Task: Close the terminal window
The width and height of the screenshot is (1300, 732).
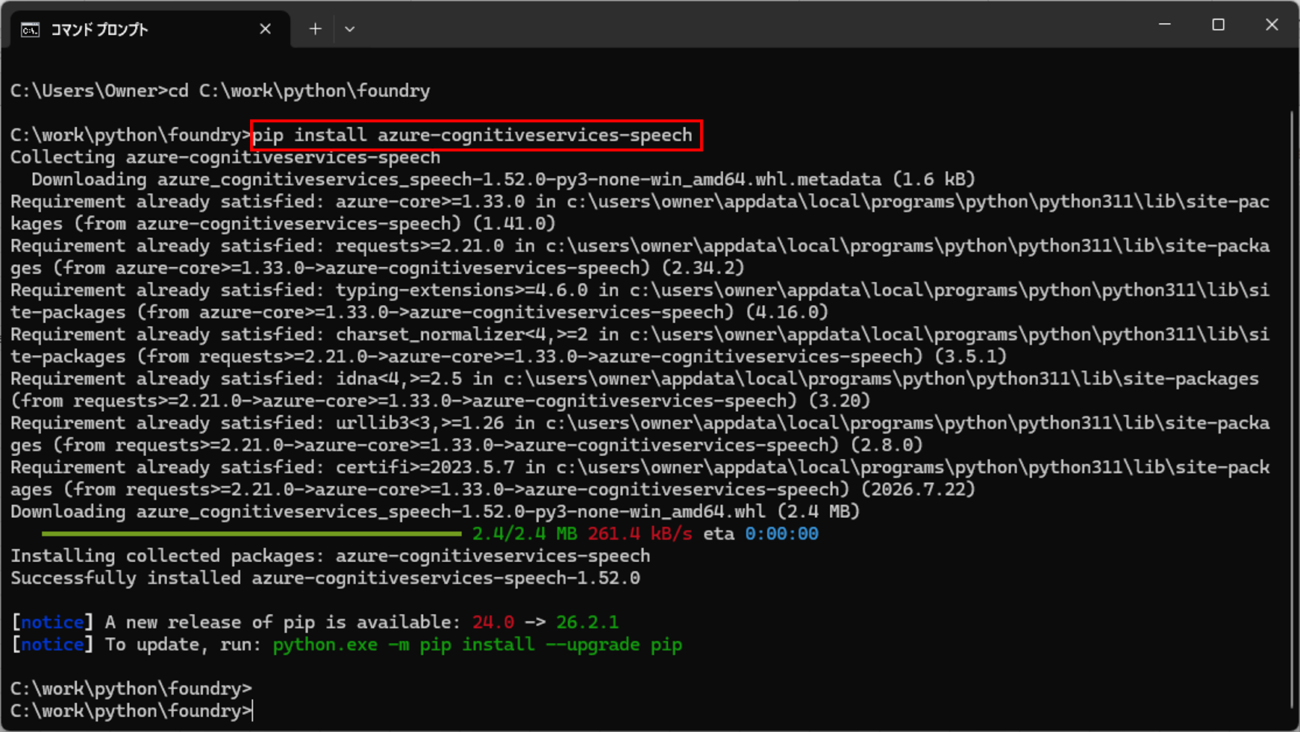Action: click(x=1271, y=24)
